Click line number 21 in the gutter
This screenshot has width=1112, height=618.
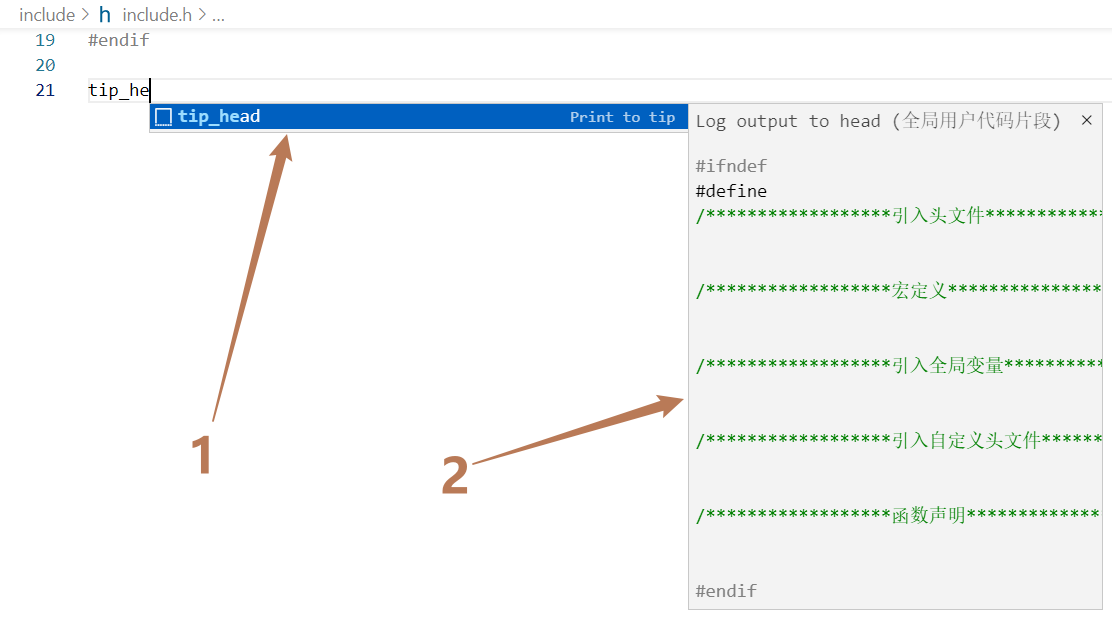(x=45, y=91)
